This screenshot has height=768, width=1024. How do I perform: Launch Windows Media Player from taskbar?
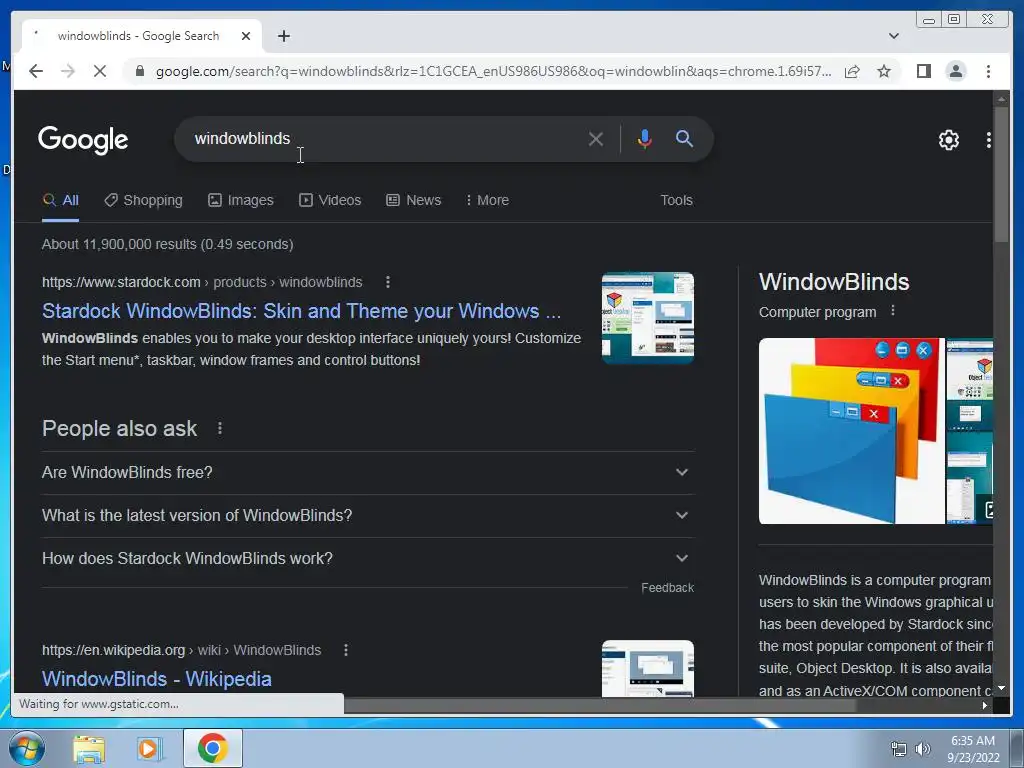tap(149, 748)
